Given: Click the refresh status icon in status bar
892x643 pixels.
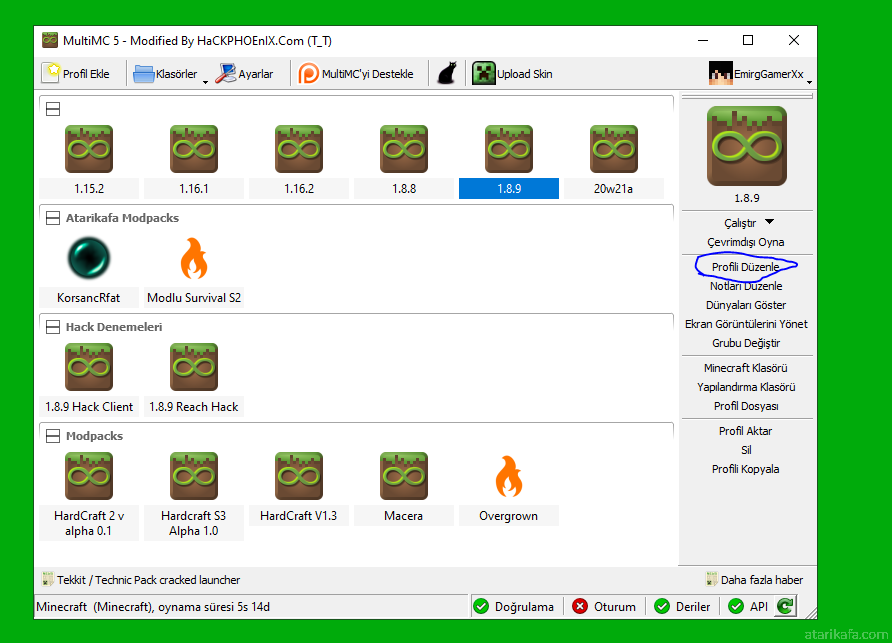Looking at the screenshot, I should point(786,606).
